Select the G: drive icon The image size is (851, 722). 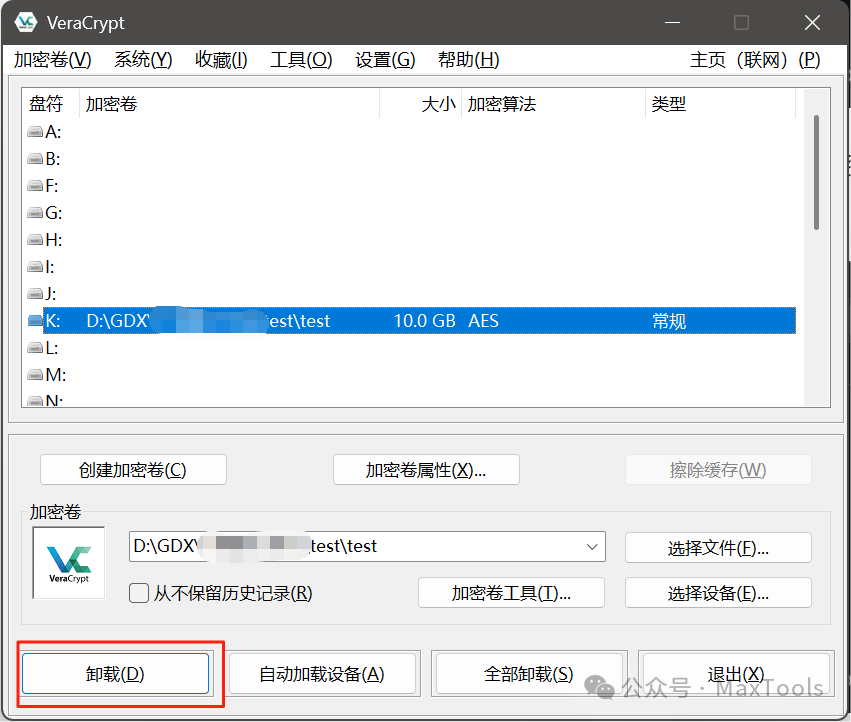[35, 213]
